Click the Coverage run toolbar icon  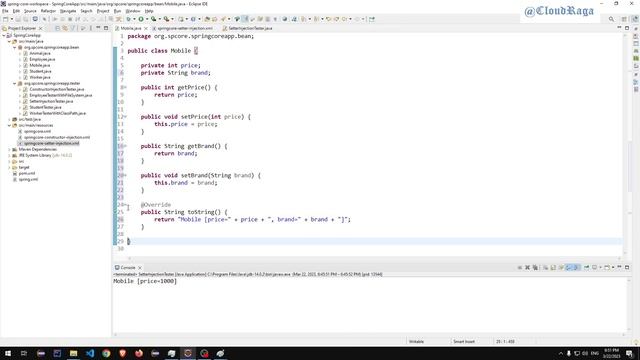point(153,19)
